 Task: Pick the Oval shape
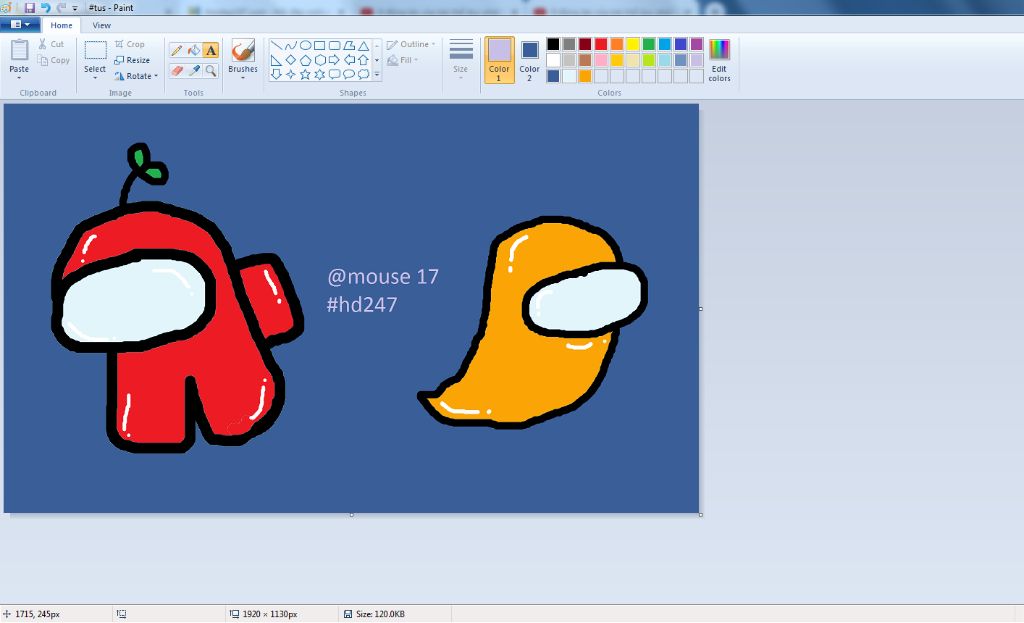click(x=305, y=46)
